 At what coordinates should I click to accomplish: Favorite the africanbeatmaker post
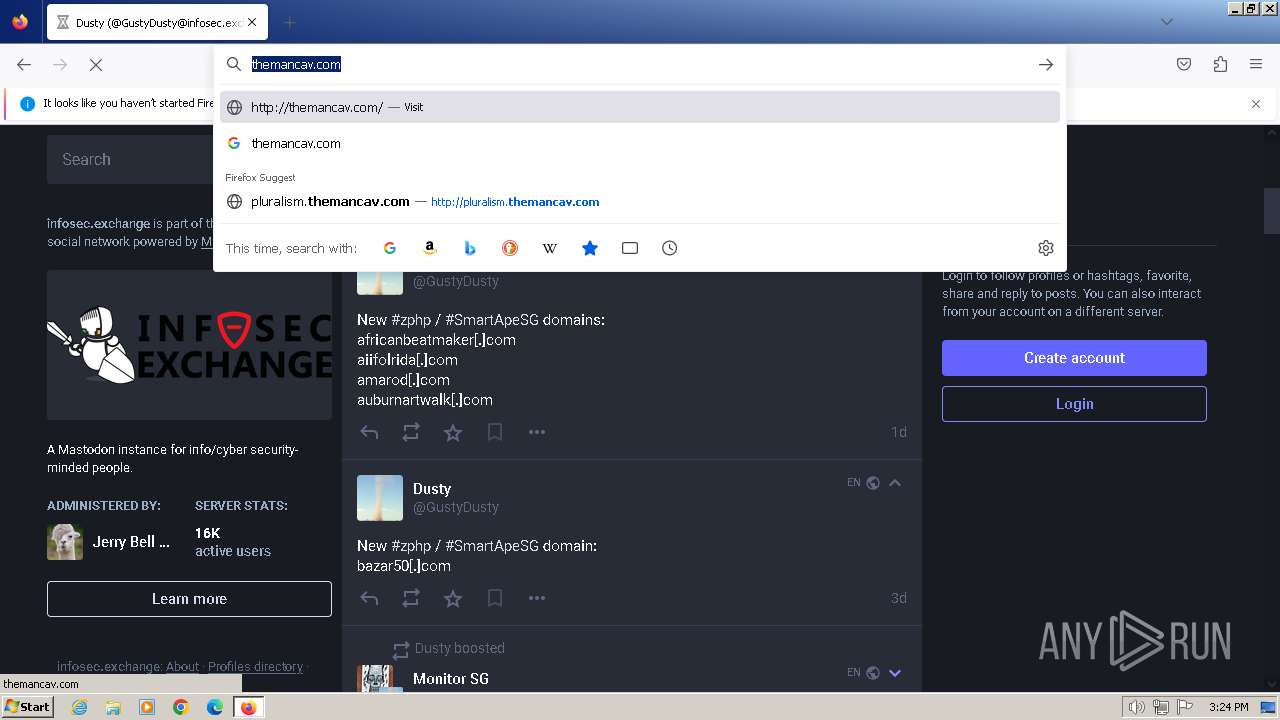pos(453,432)
